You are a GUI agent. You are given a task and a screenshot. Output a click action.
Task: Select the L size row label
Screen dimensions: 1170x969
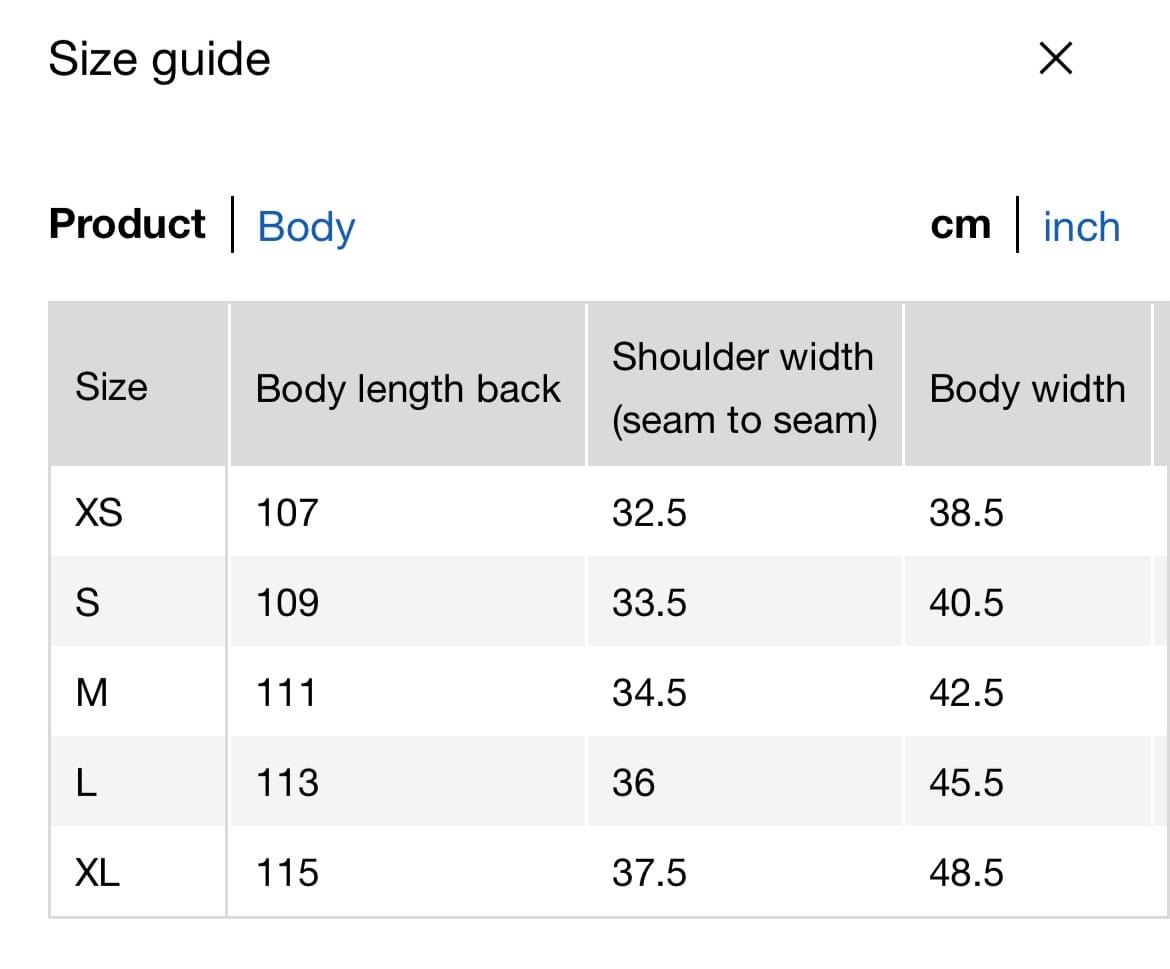(87, 783)
